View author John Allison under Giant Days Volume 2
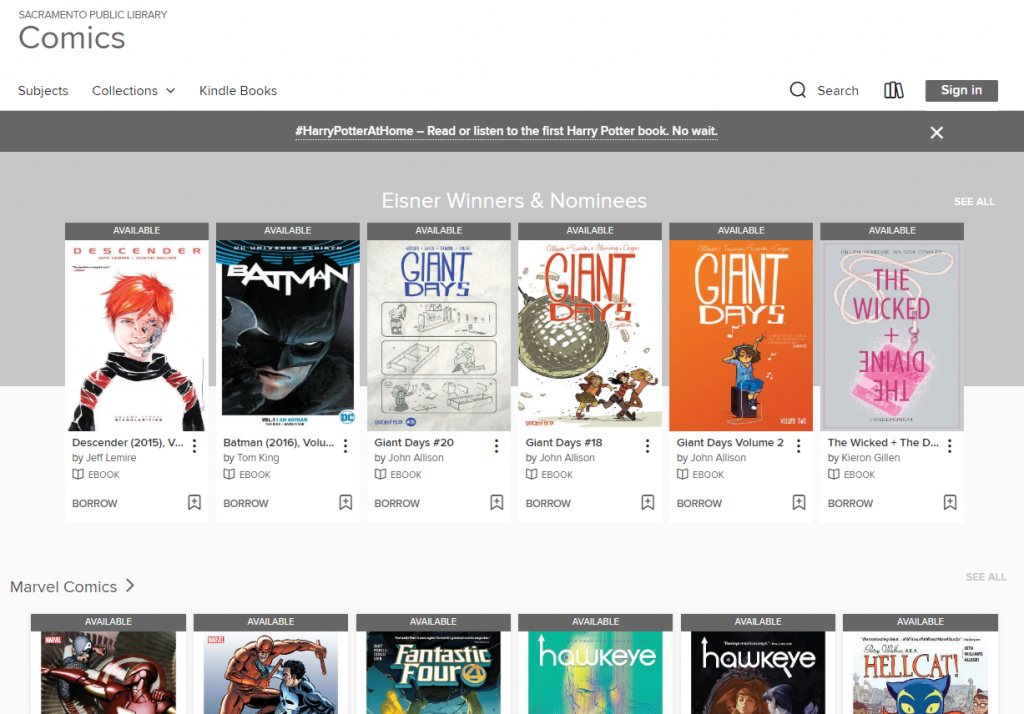The width and height of the screenshot is (1024, 714). point(718,458)
